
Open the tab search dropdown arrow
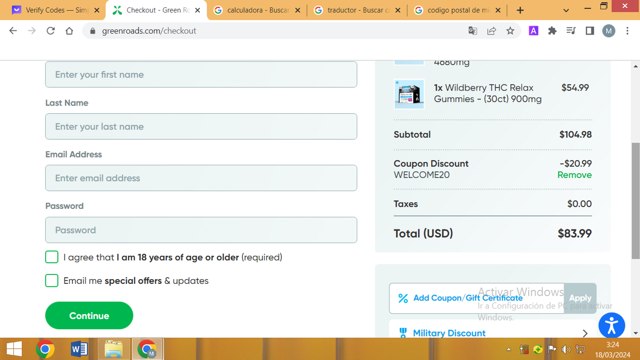(x=566, y=10)
